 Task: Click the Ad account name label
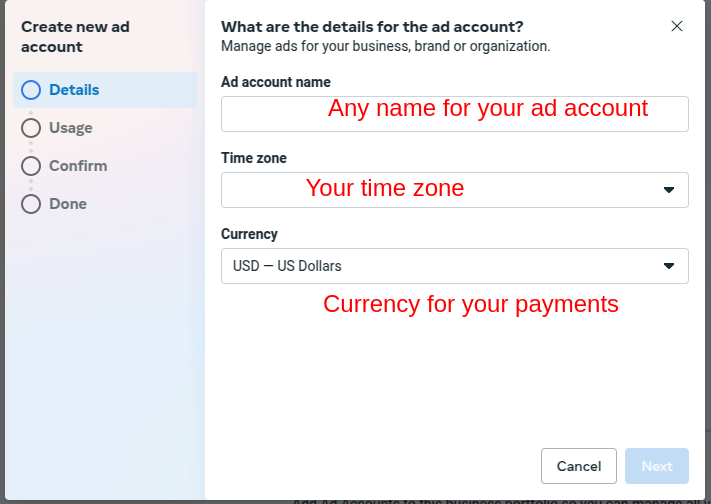pos(276,82)
